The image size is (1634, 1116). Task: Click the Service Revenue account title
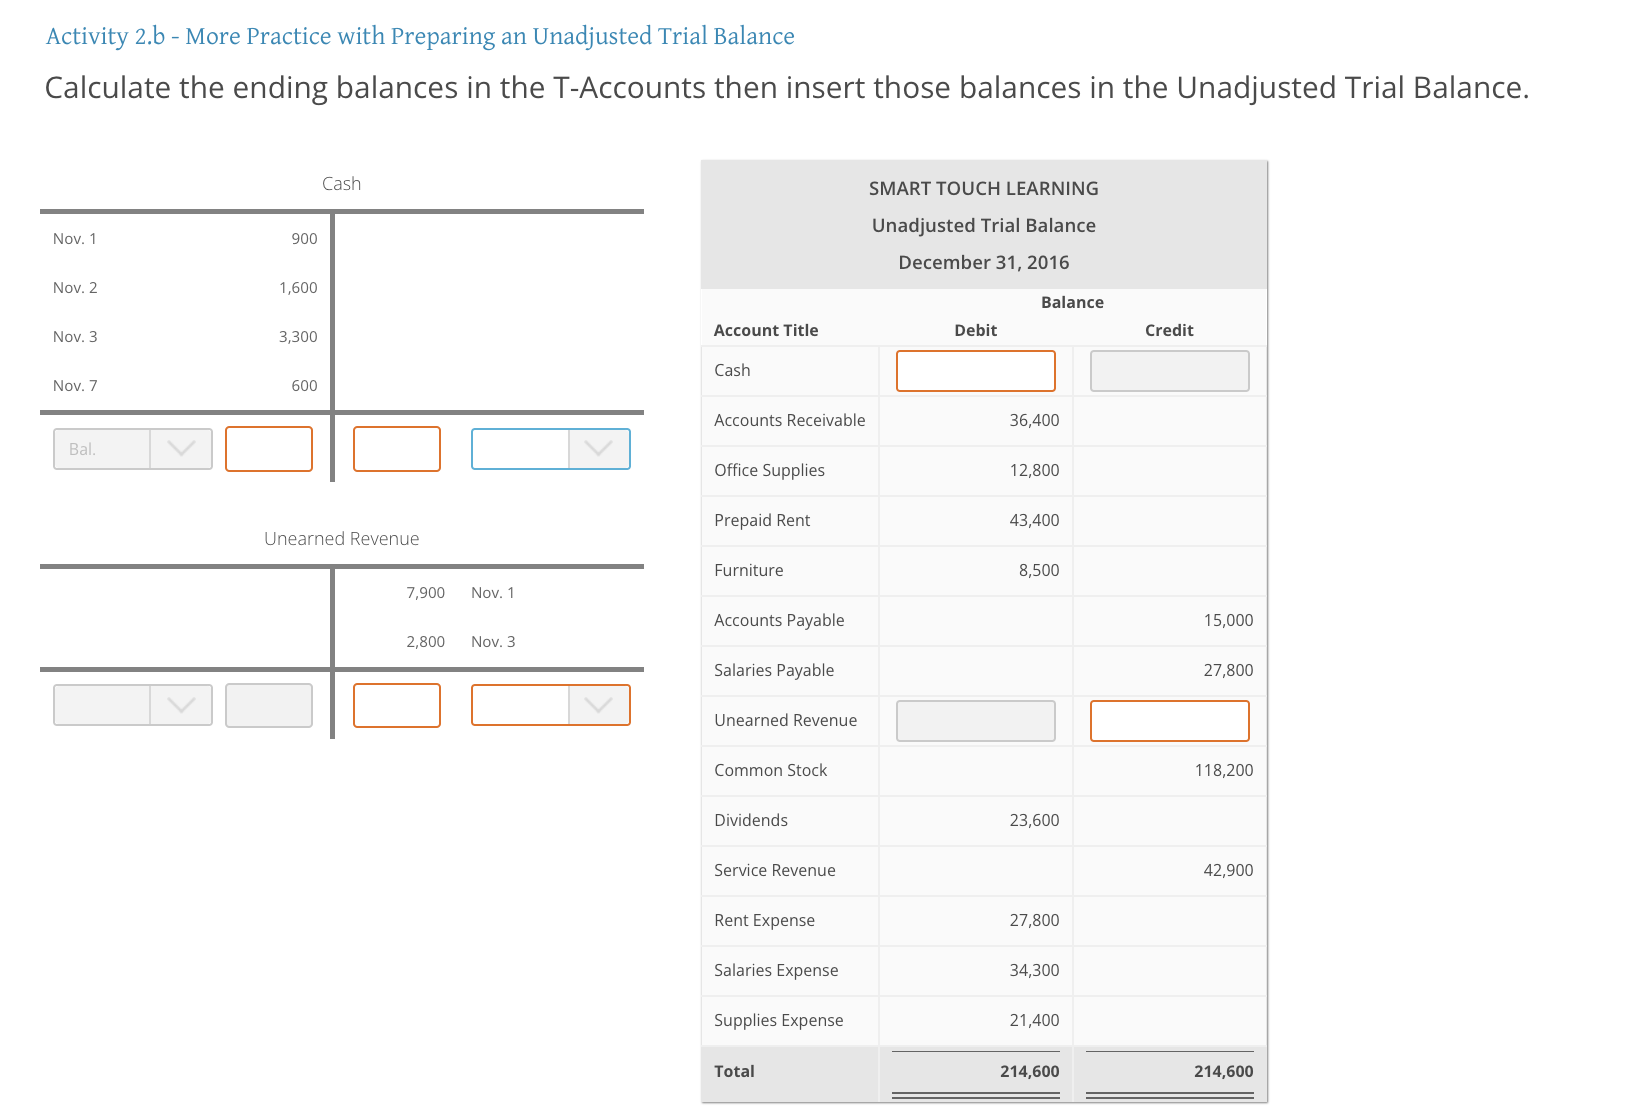[x=775, y=870]
